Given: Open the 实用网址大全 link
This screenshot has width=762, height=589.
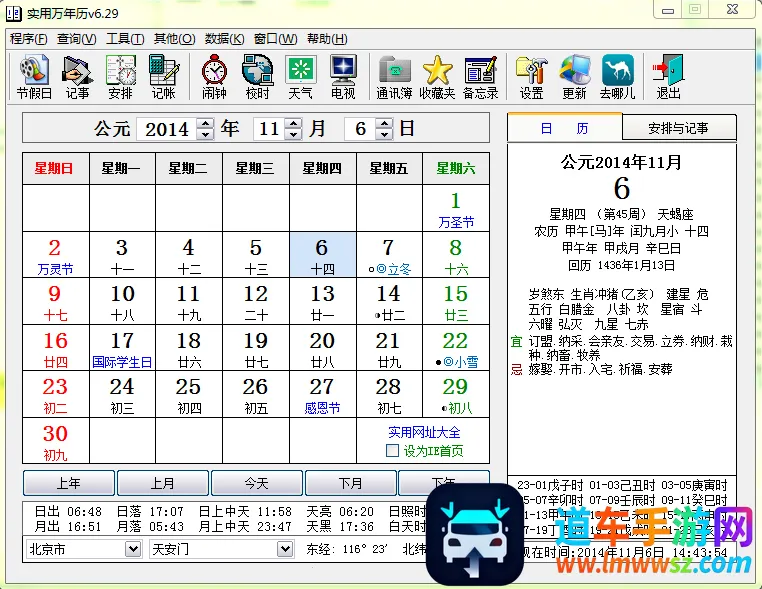Looking at the screenshot, I should (x=424, y=432).
